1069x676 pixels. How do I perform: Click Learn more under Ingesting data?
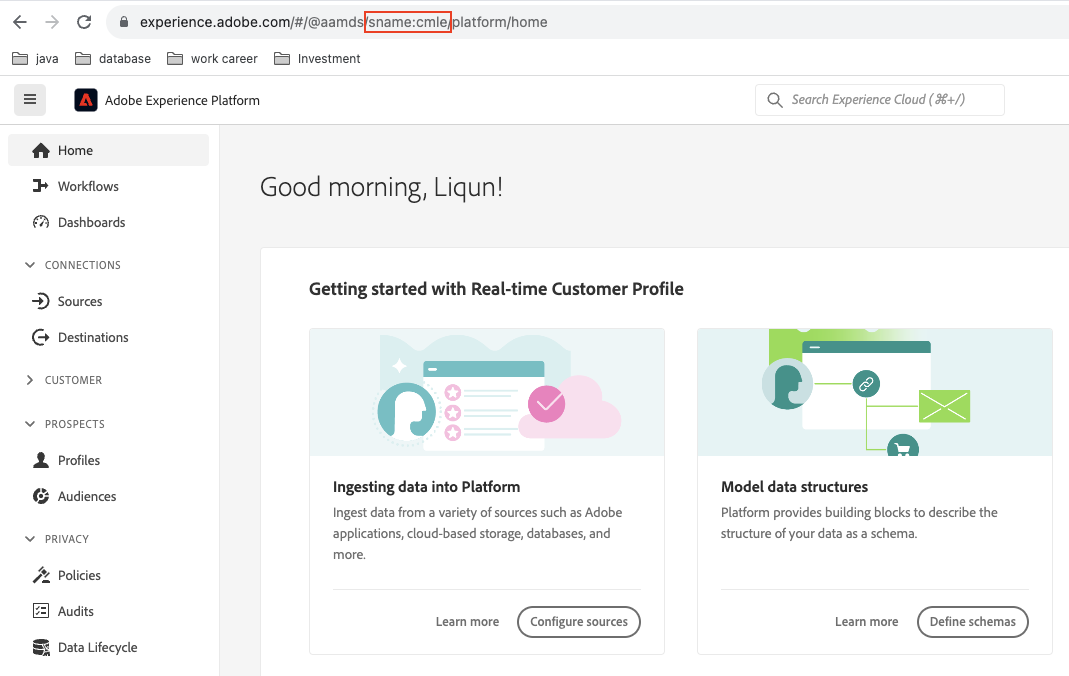click(467, 621)
